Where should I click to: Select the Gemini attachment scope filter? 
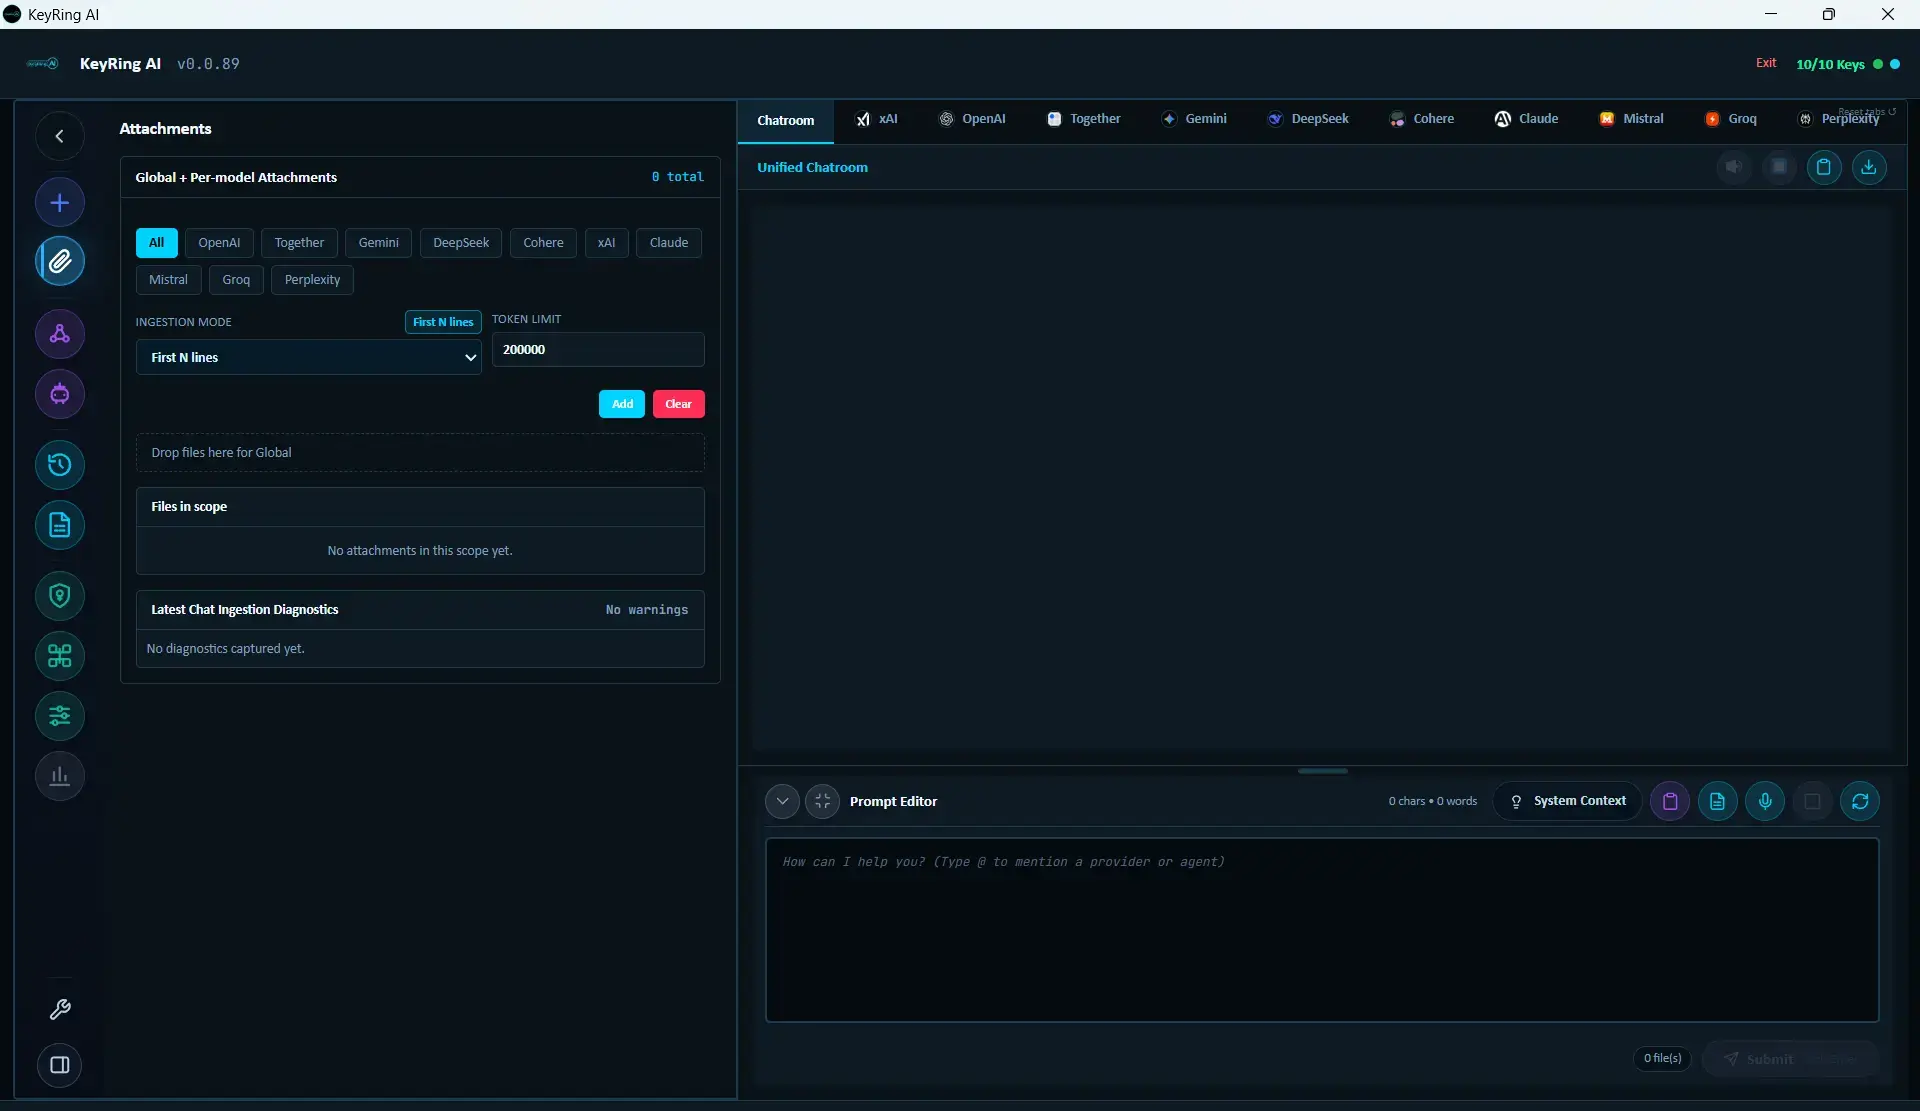[379, 243]
